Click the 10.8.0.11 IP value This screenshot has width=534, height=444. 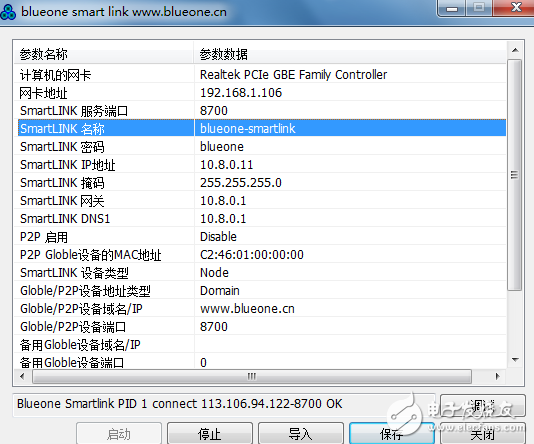[226, 165]
